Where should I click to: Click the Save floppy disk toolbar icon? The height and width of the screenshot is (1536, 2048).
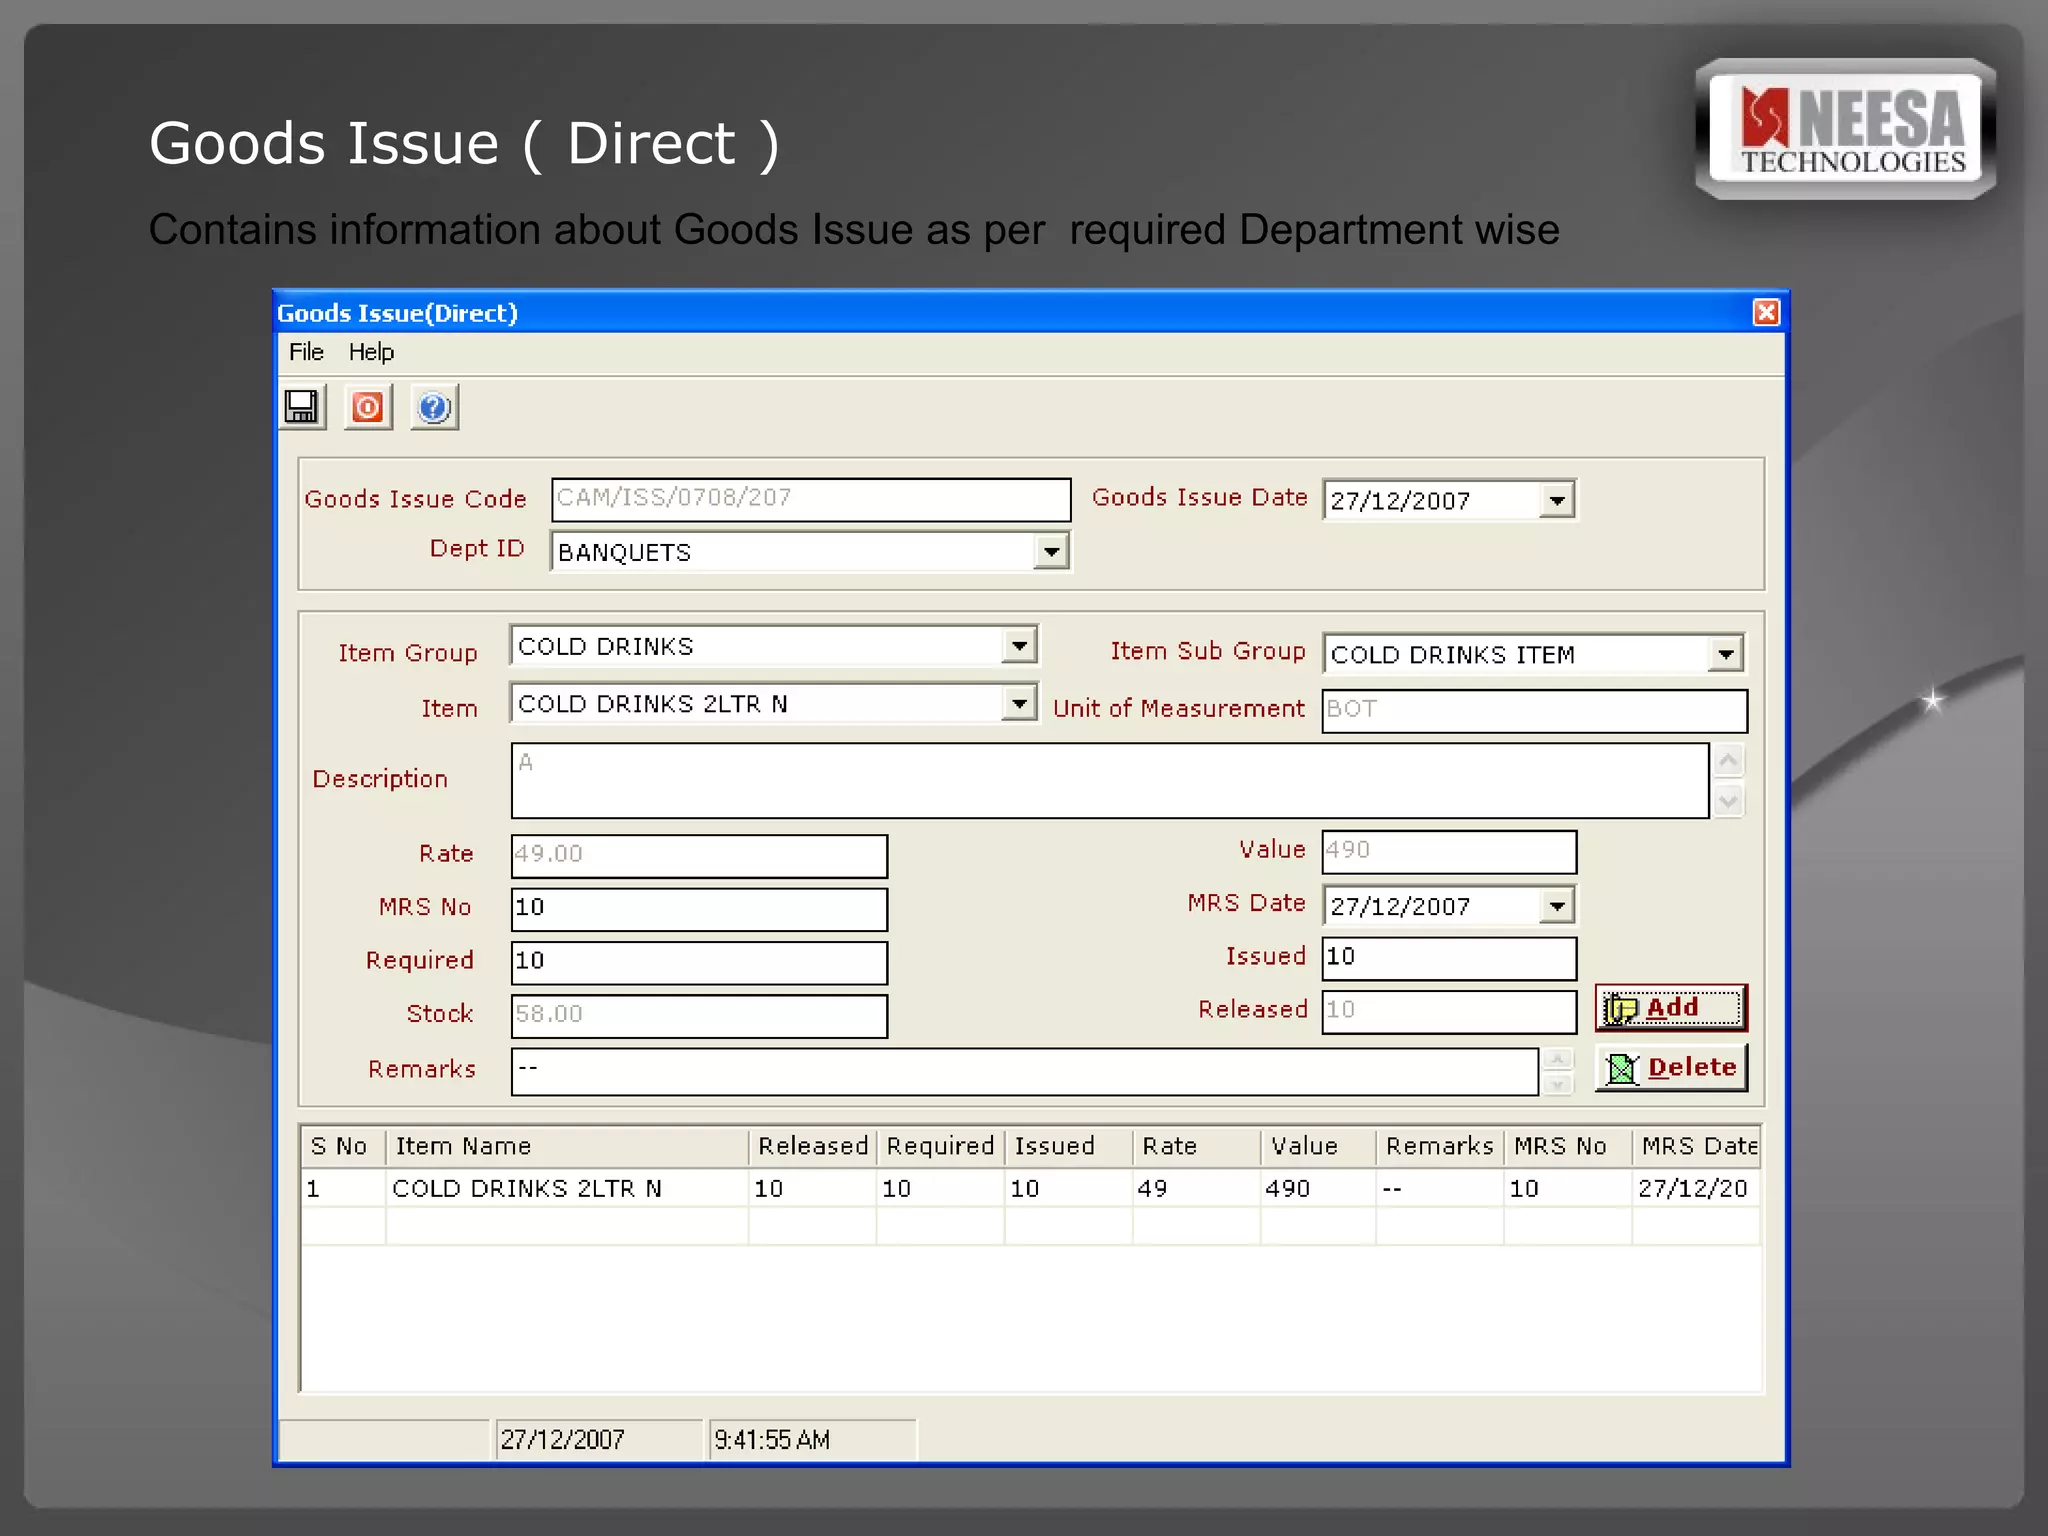[x=303, y=407]
